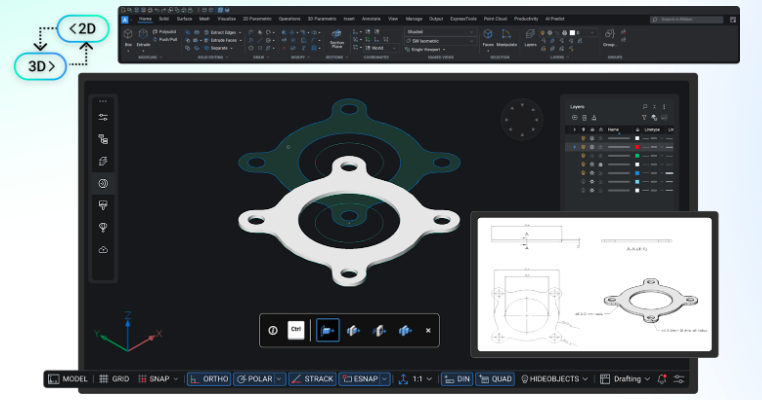Click the green layer color swatch
762x400 pixels.
[x=638, y=156]
